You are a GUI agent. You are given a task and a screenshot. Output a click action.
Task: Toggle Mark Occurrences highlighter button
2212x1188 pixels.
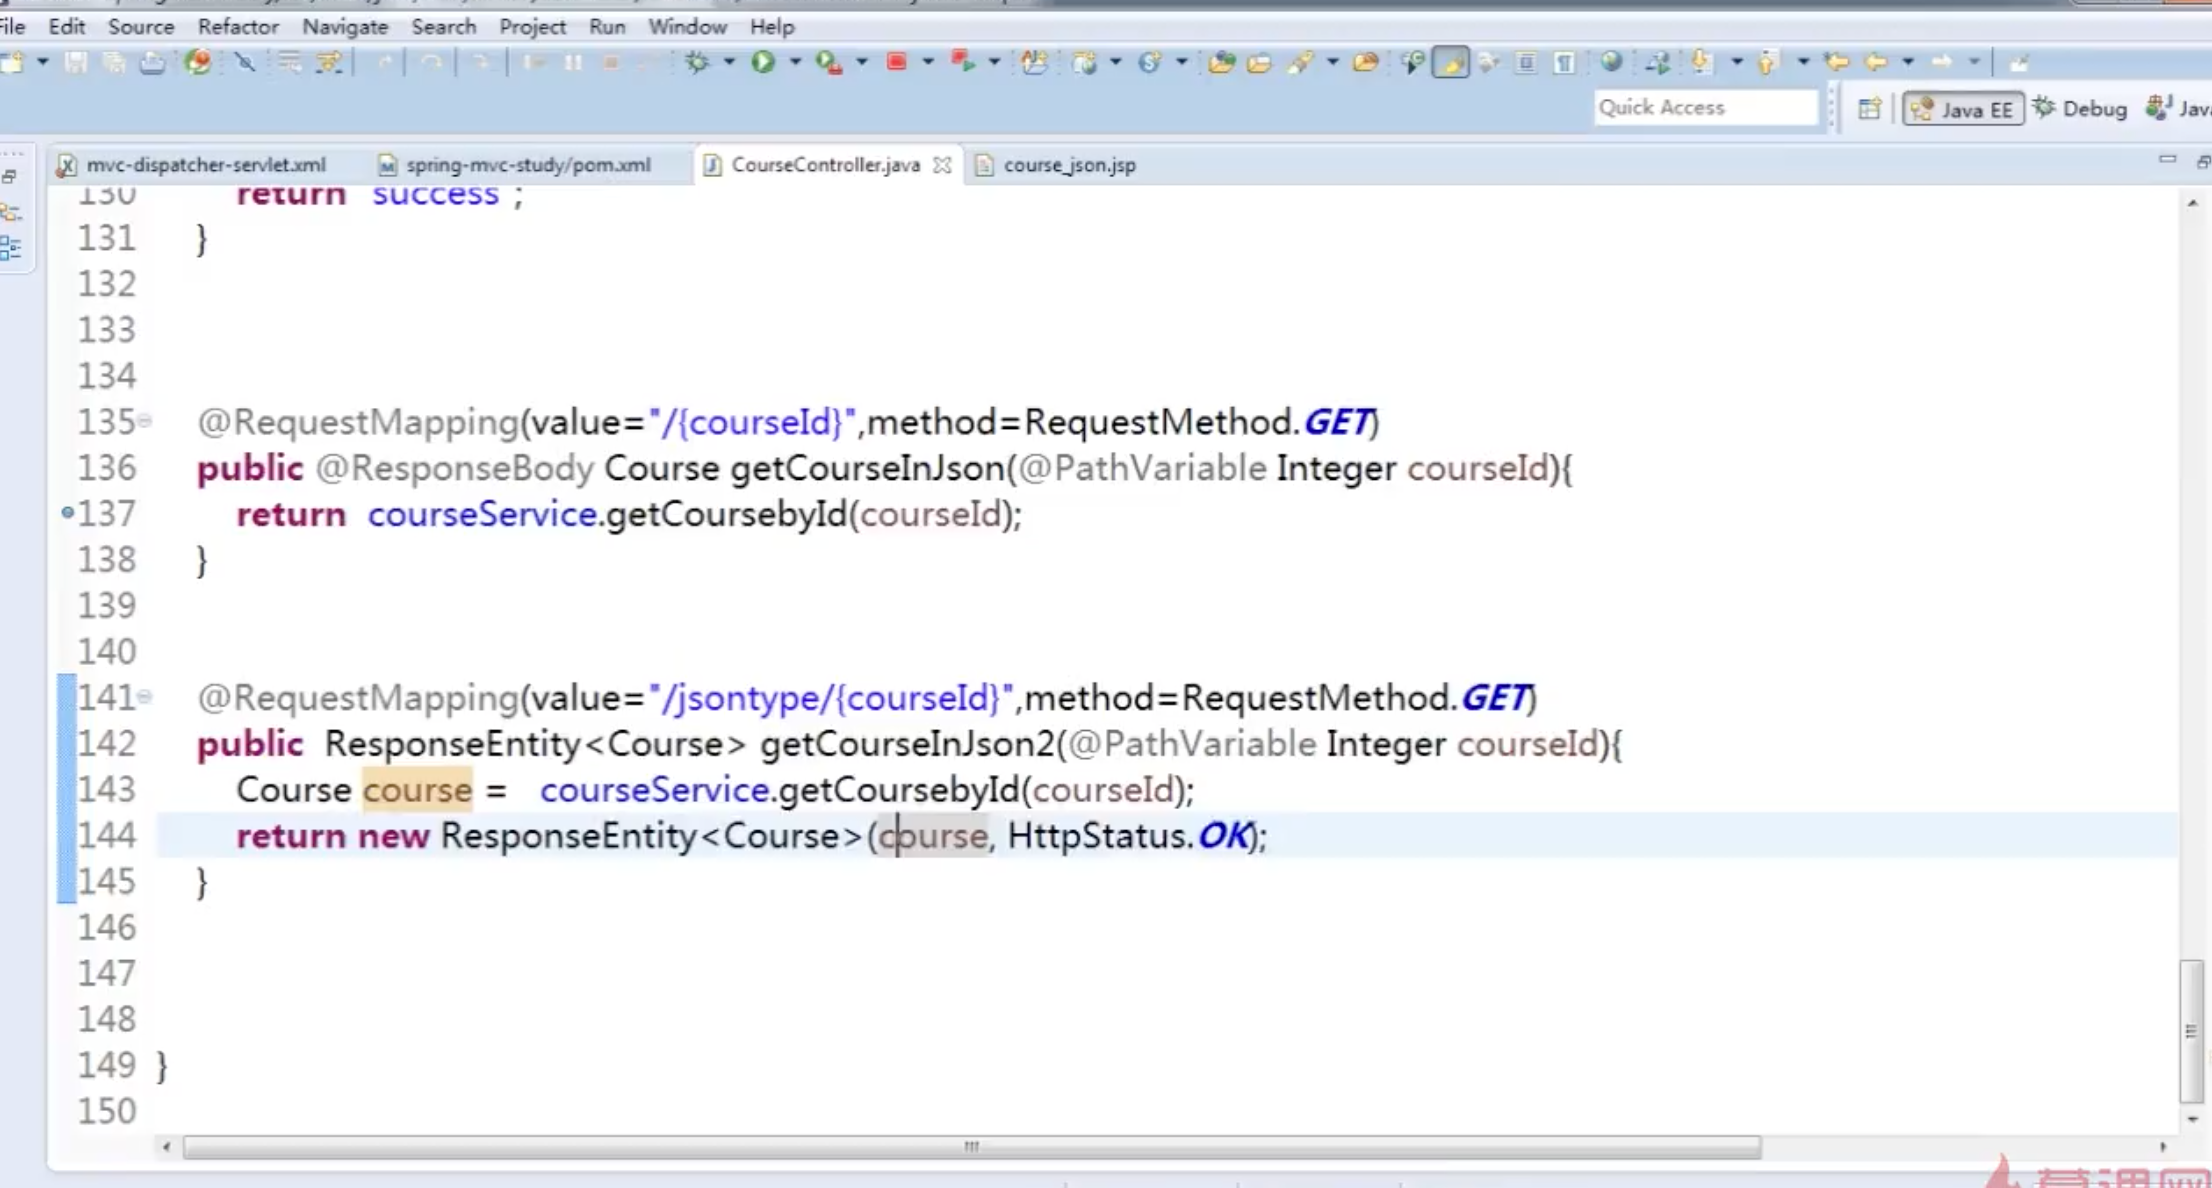click(x=1451, y=63)
